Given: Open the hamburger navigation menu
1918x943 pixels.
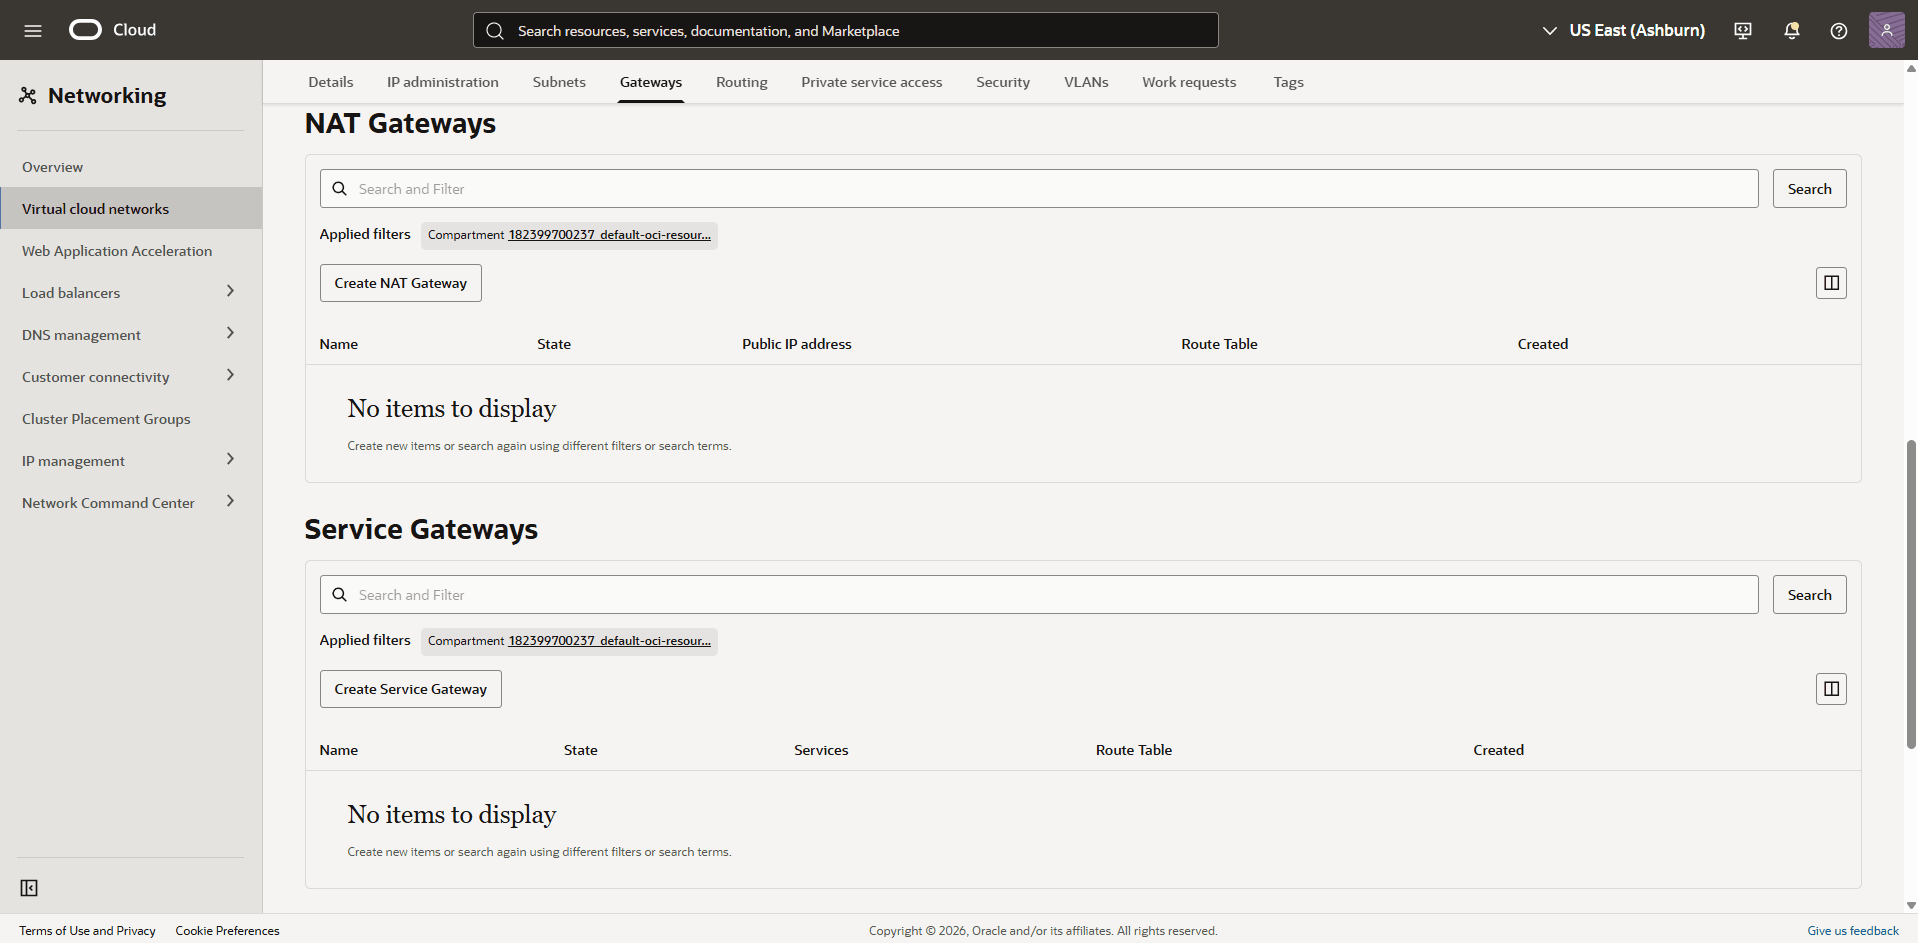Looking at the screenshot, I should [x=33, y=30].
